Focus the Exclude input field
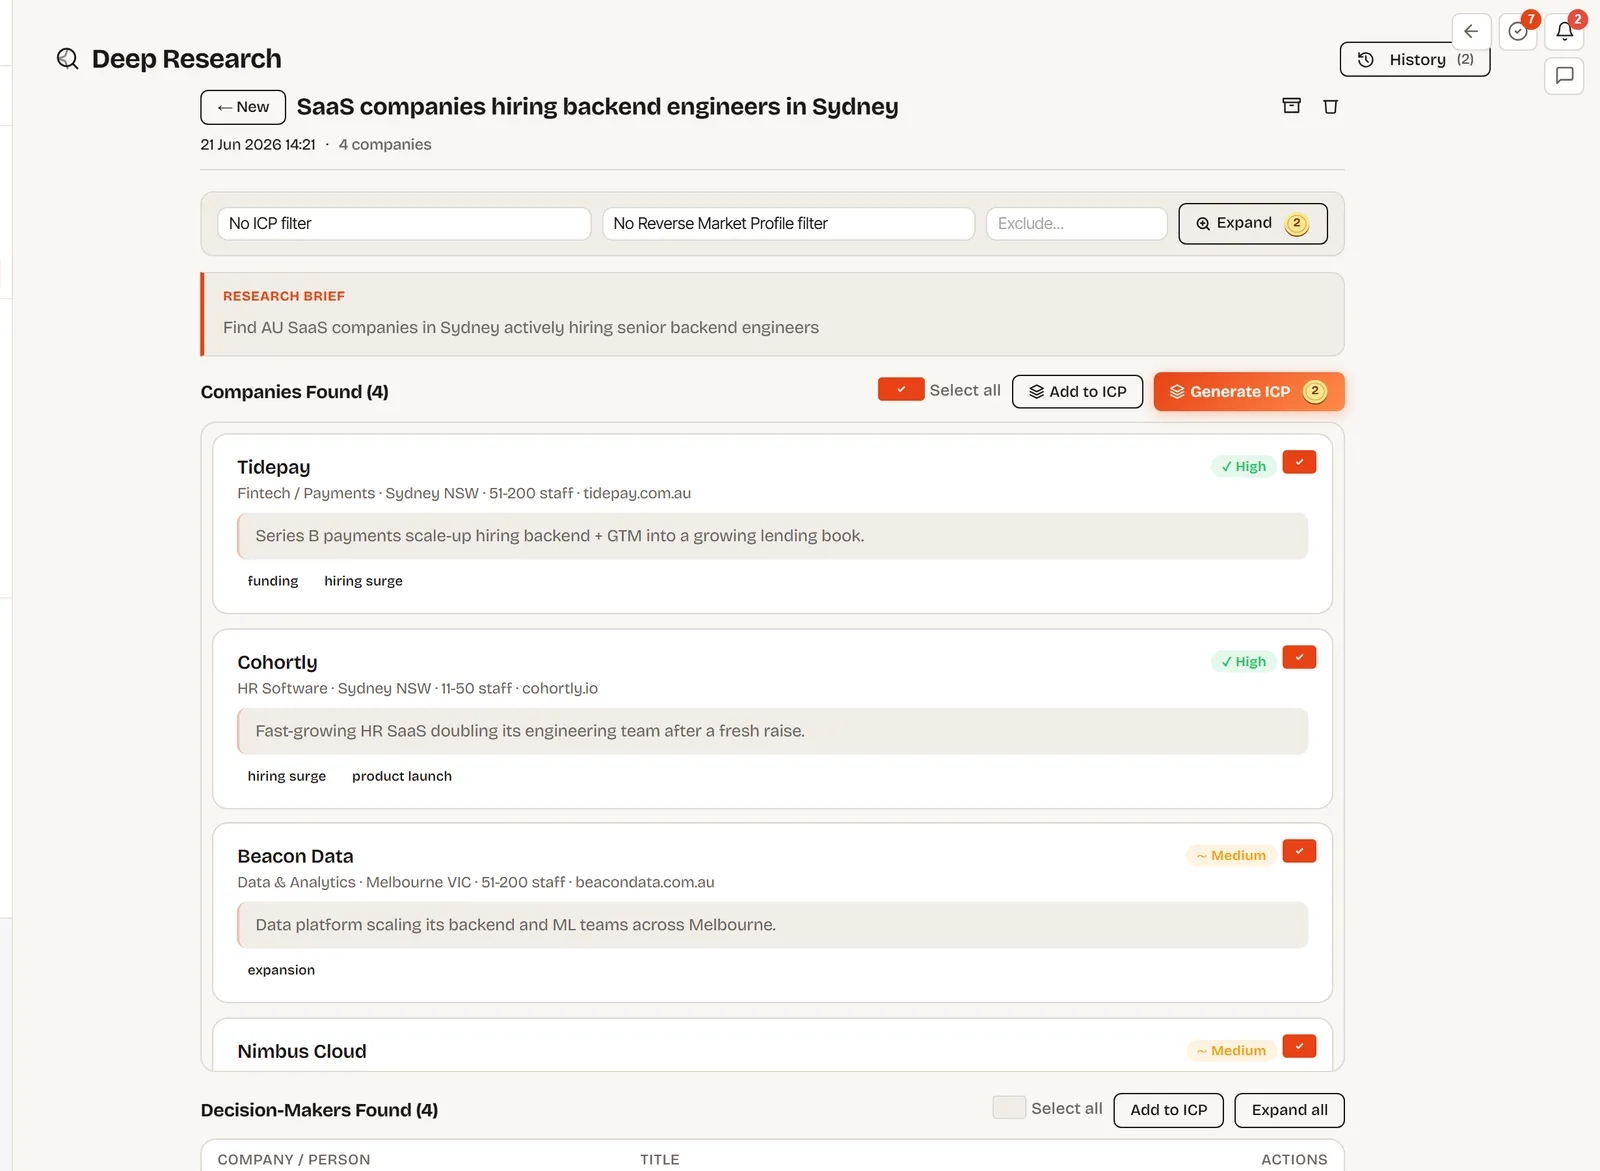1600x1171 pixels. tap(1076, 224)
